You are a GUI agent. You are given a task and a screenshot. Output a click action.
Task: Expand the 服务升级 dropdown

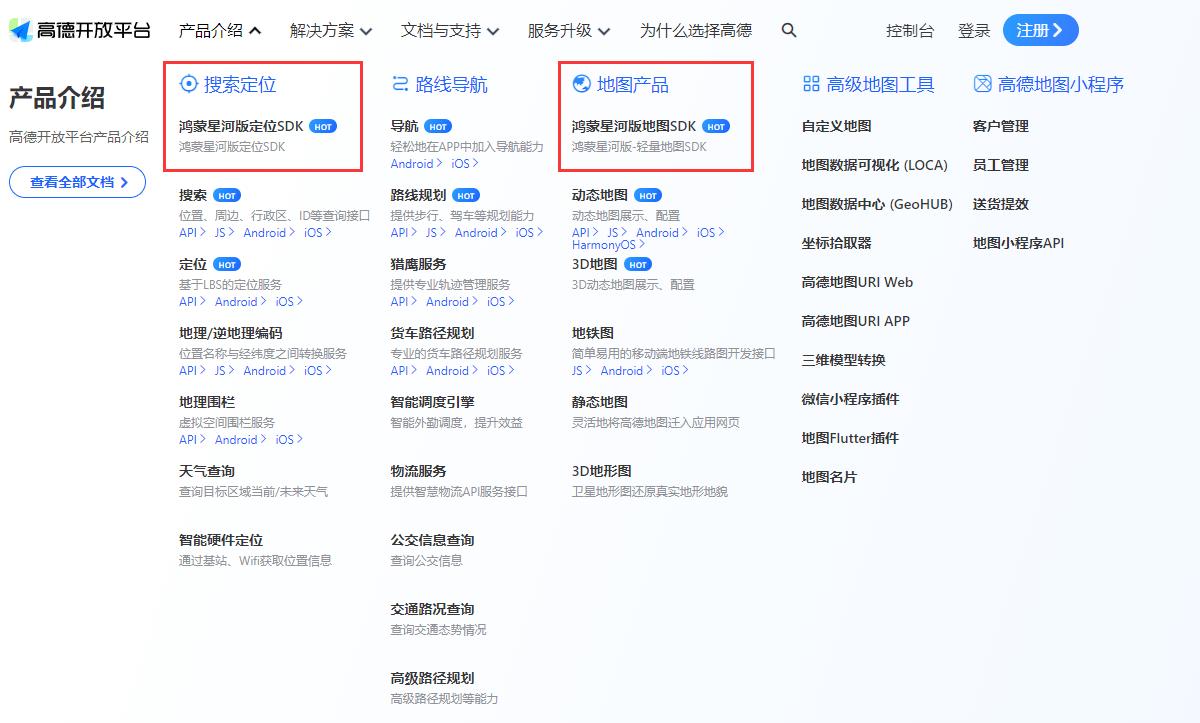tap(569, 31)
